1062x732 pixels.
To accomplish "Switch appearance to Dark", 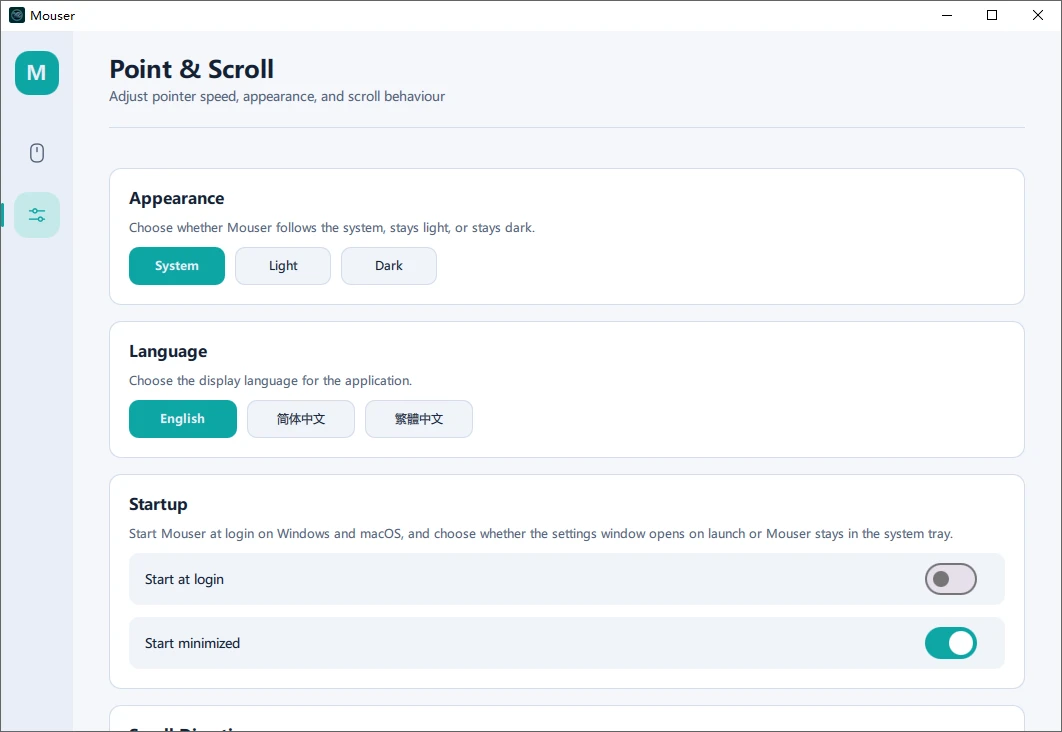I will 389,266.
